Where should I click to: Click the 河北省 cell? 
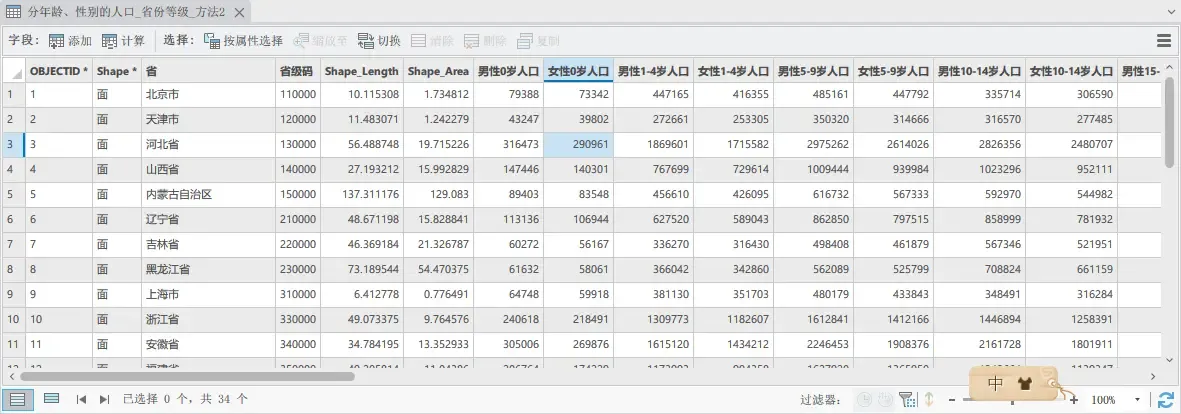pos(208,145)
